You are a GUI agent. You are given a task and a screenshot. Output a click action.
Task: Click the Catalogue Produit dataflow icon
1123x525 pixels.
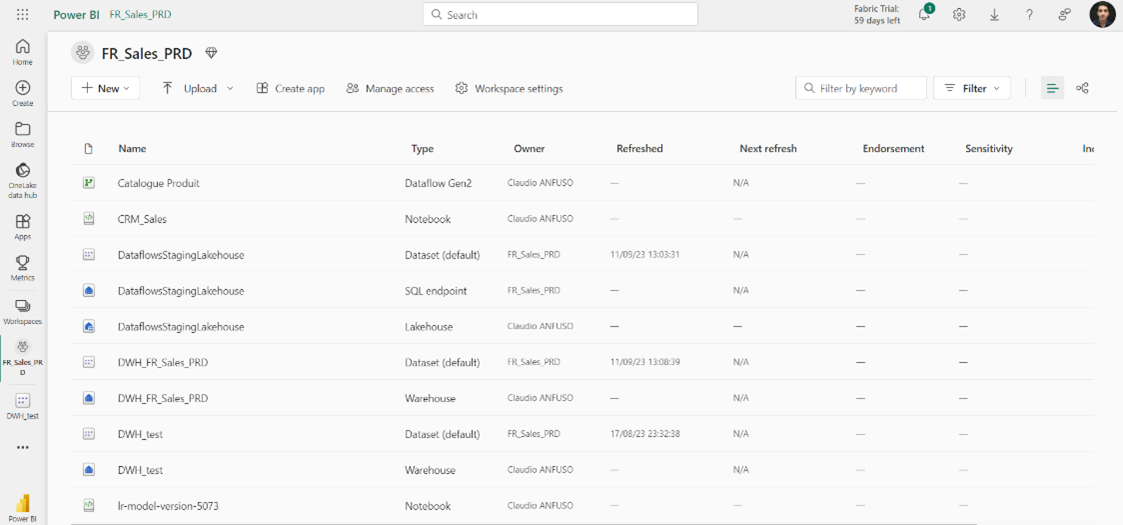(89, 183)
